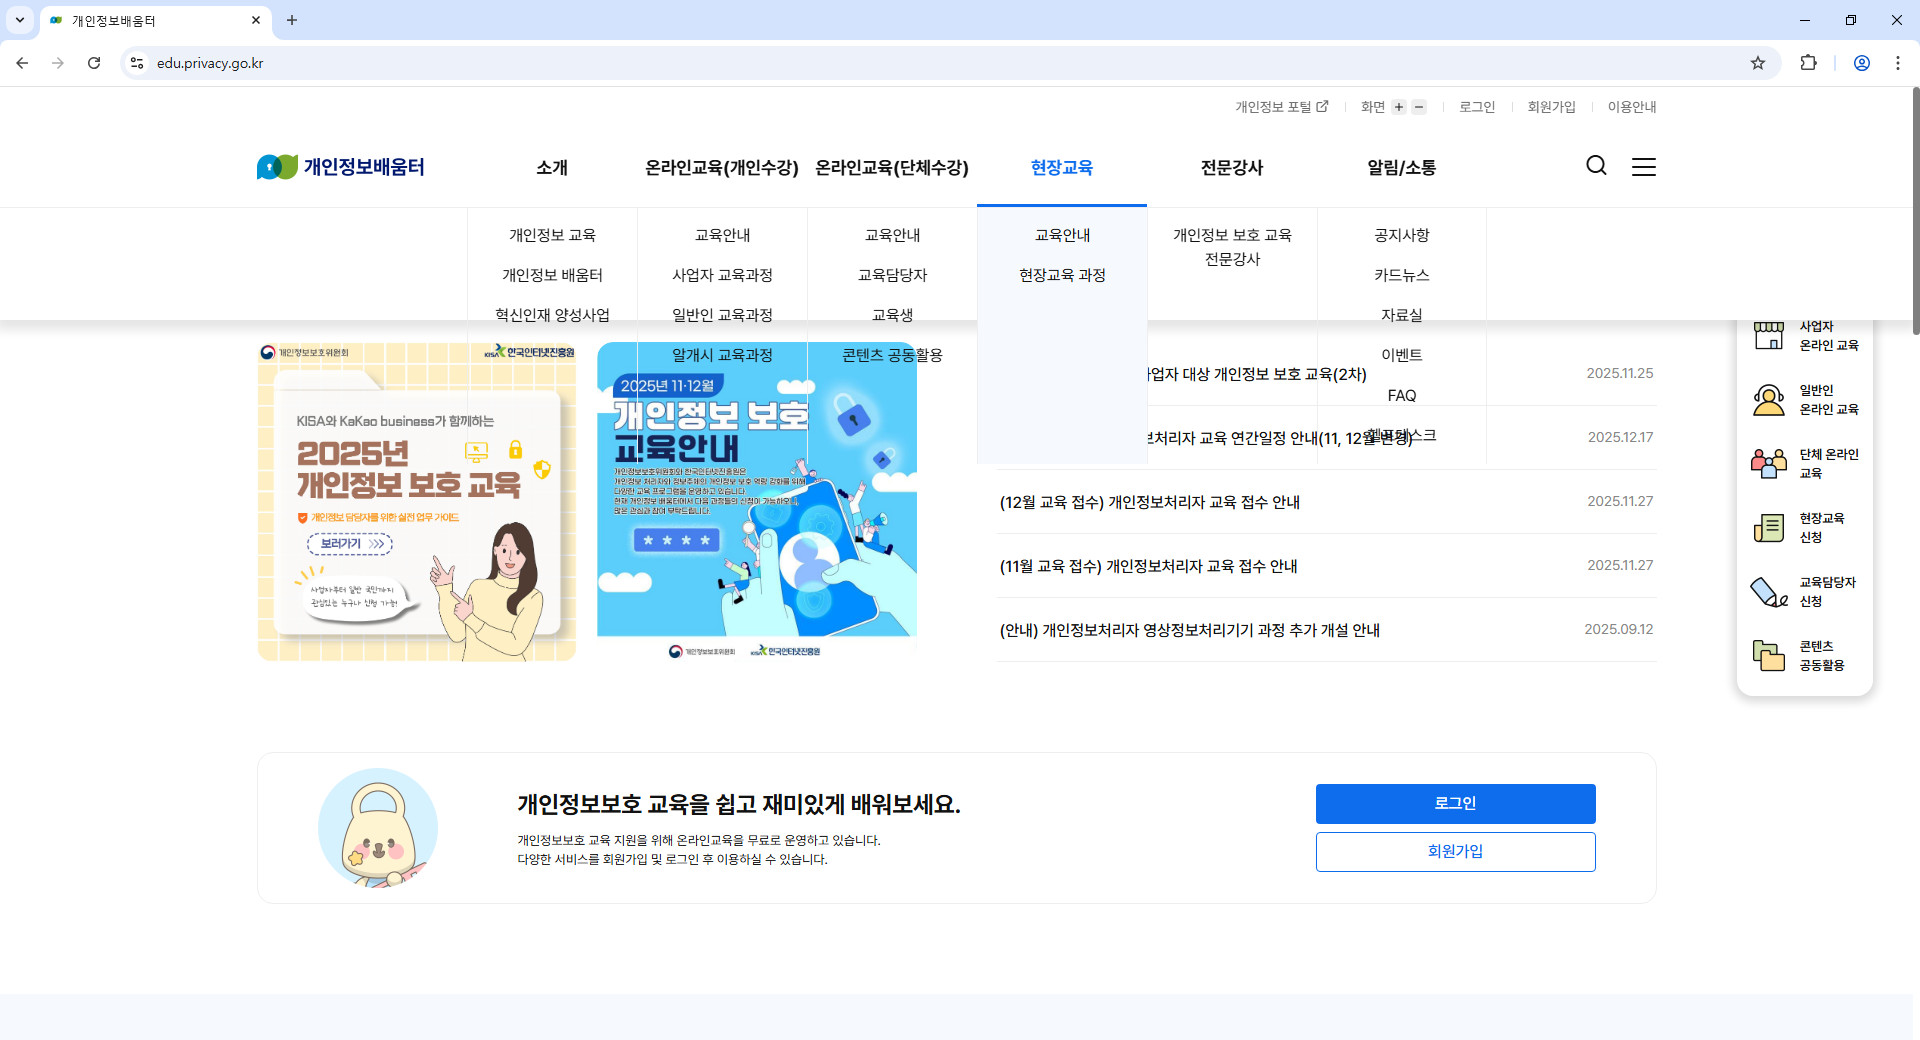Open the browser extensions puzzle icon
This screenshot has height=1040, width=1920.
[x=1809, y=63]
